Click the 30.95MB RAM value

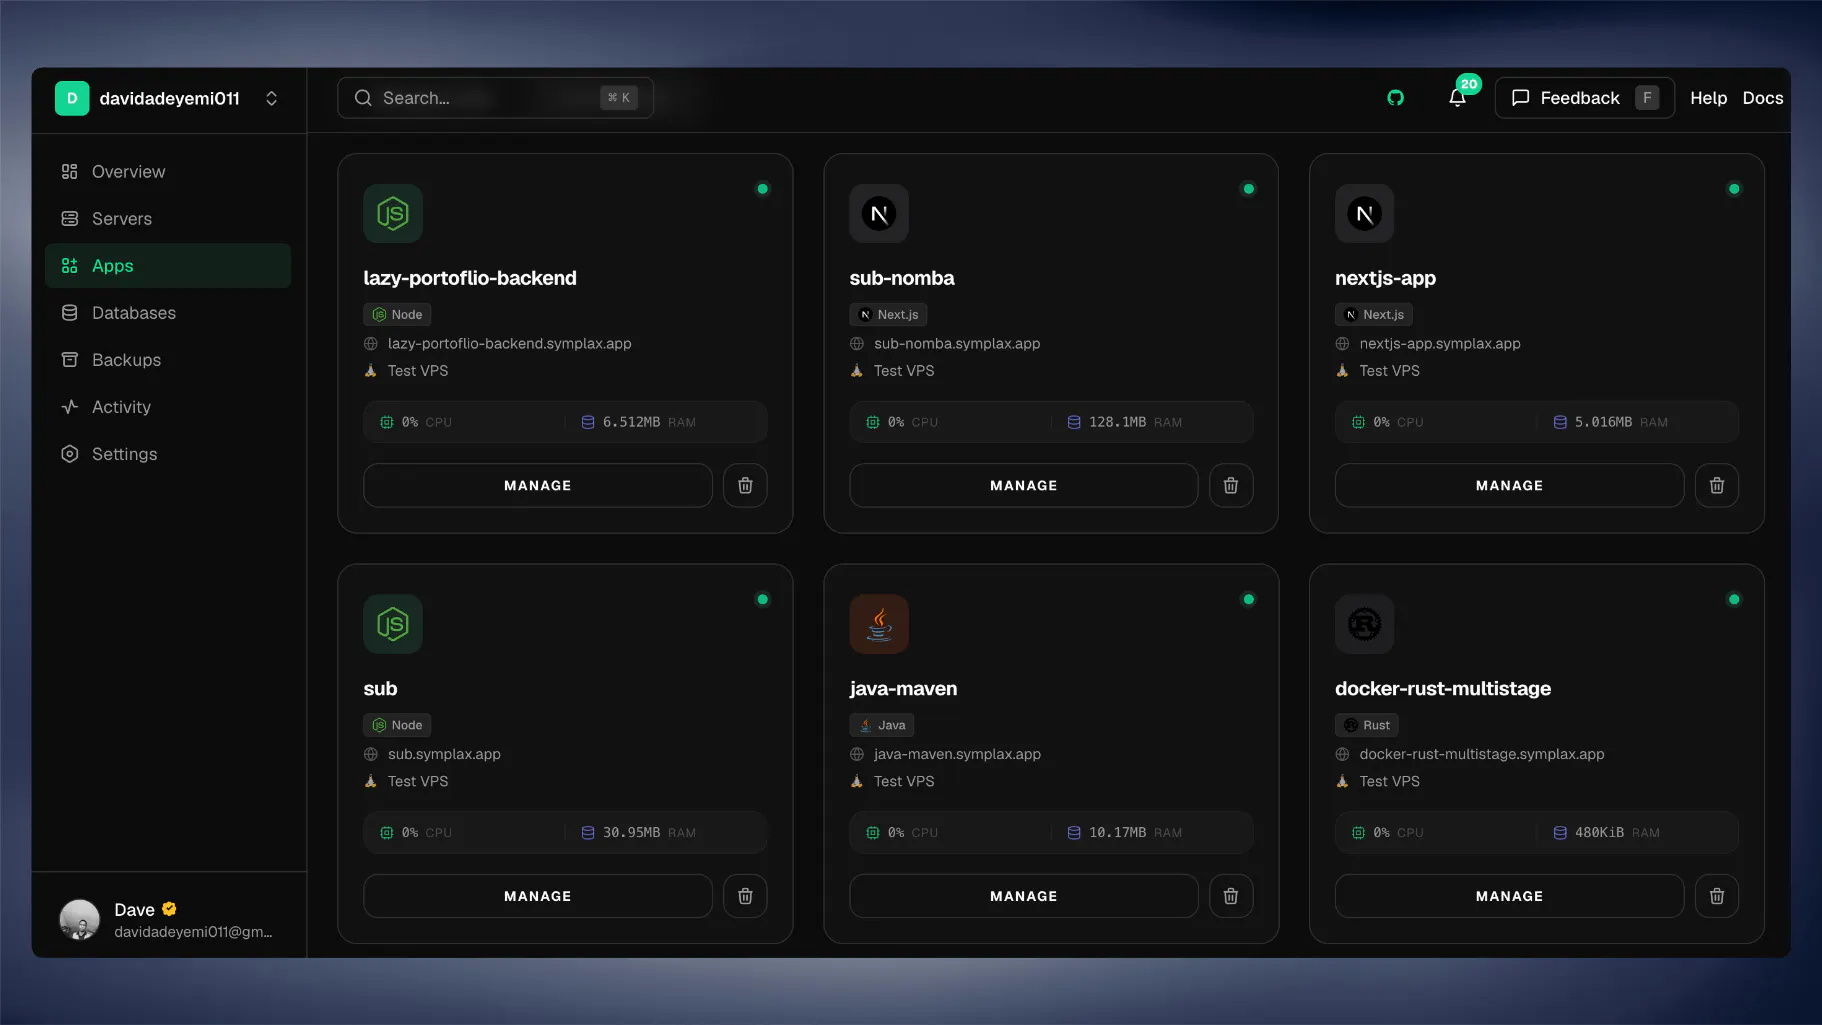[631, 833]
